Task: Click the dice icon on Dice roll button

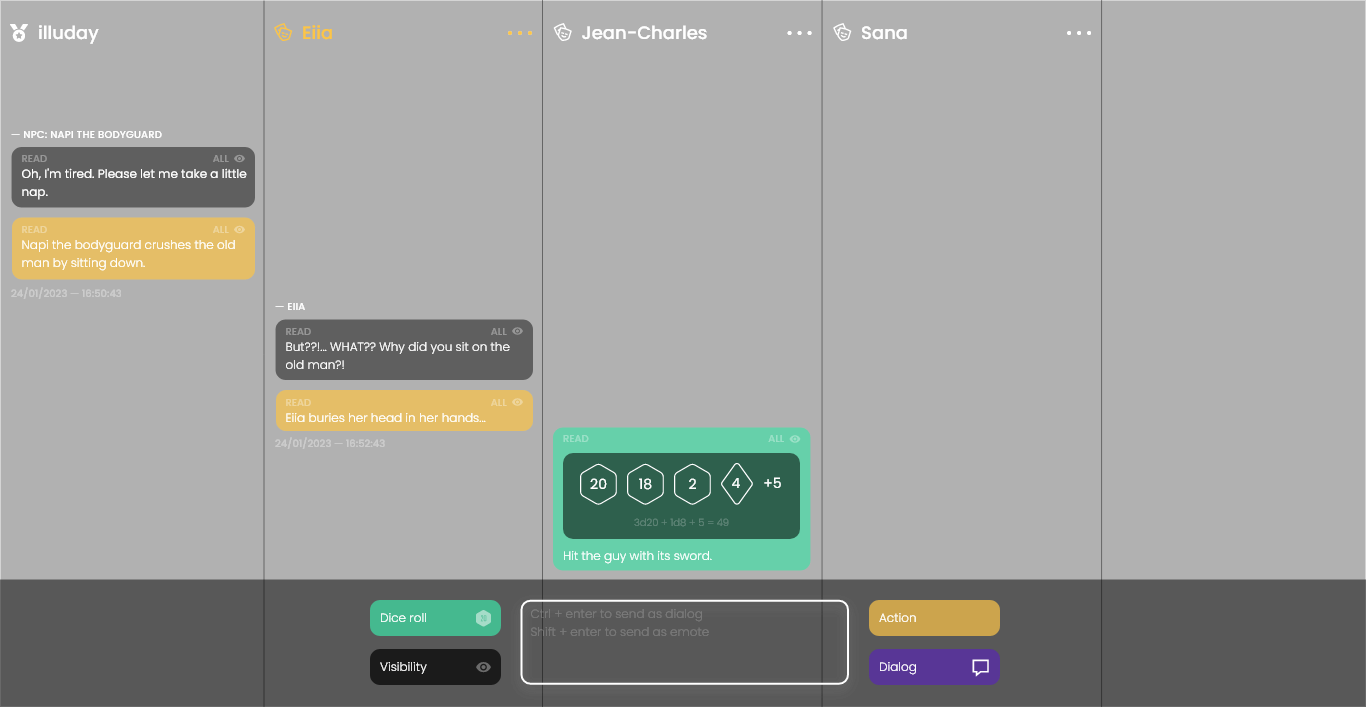Action: [x=483, y=618]
